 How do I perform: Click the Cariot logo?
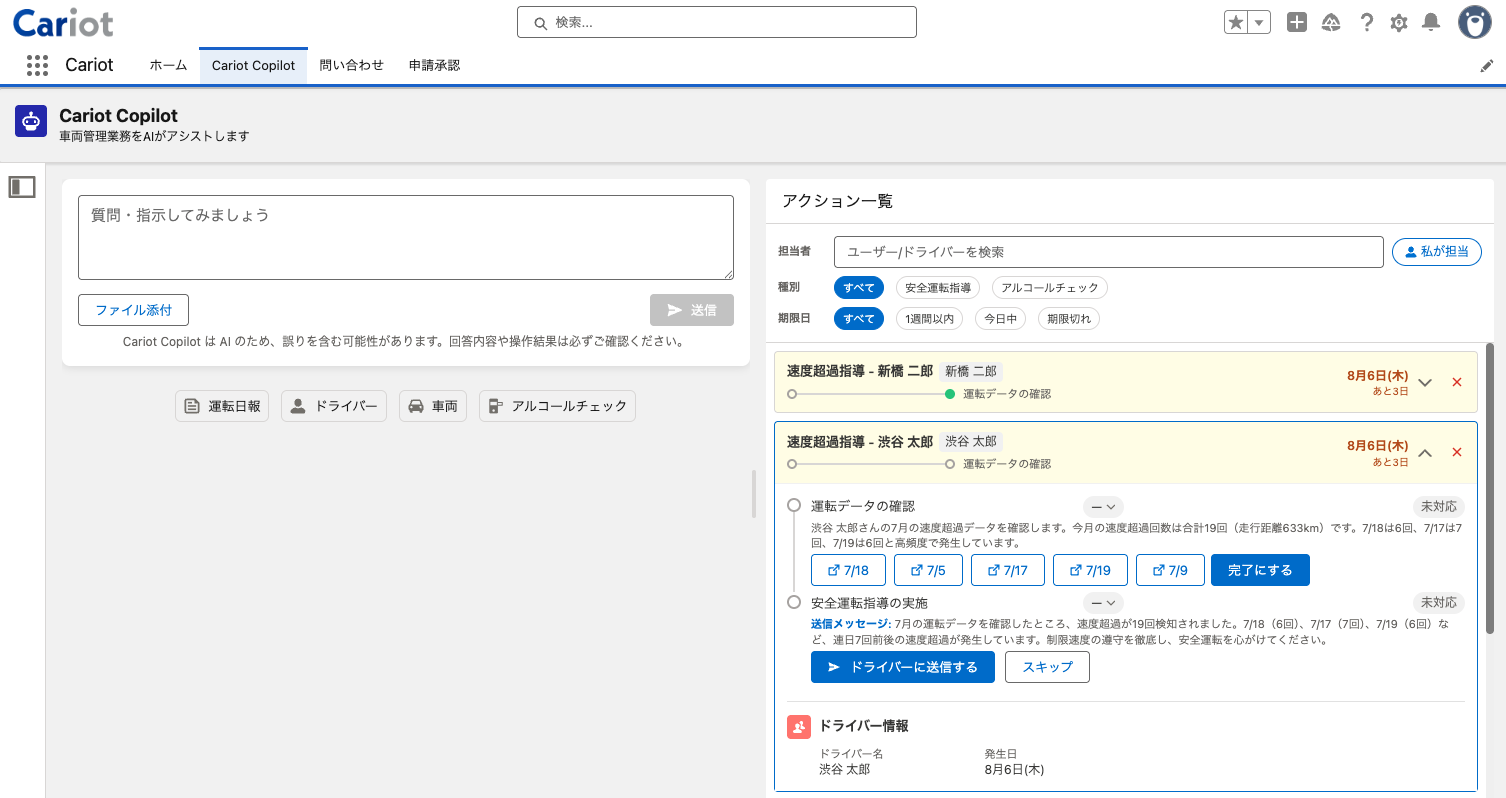(63, 22)
